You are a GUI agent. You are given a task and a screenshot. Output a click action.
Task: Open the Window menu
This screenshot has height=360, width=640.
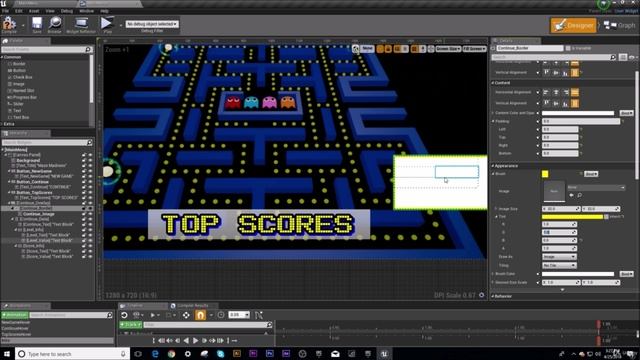click(86, 11)
